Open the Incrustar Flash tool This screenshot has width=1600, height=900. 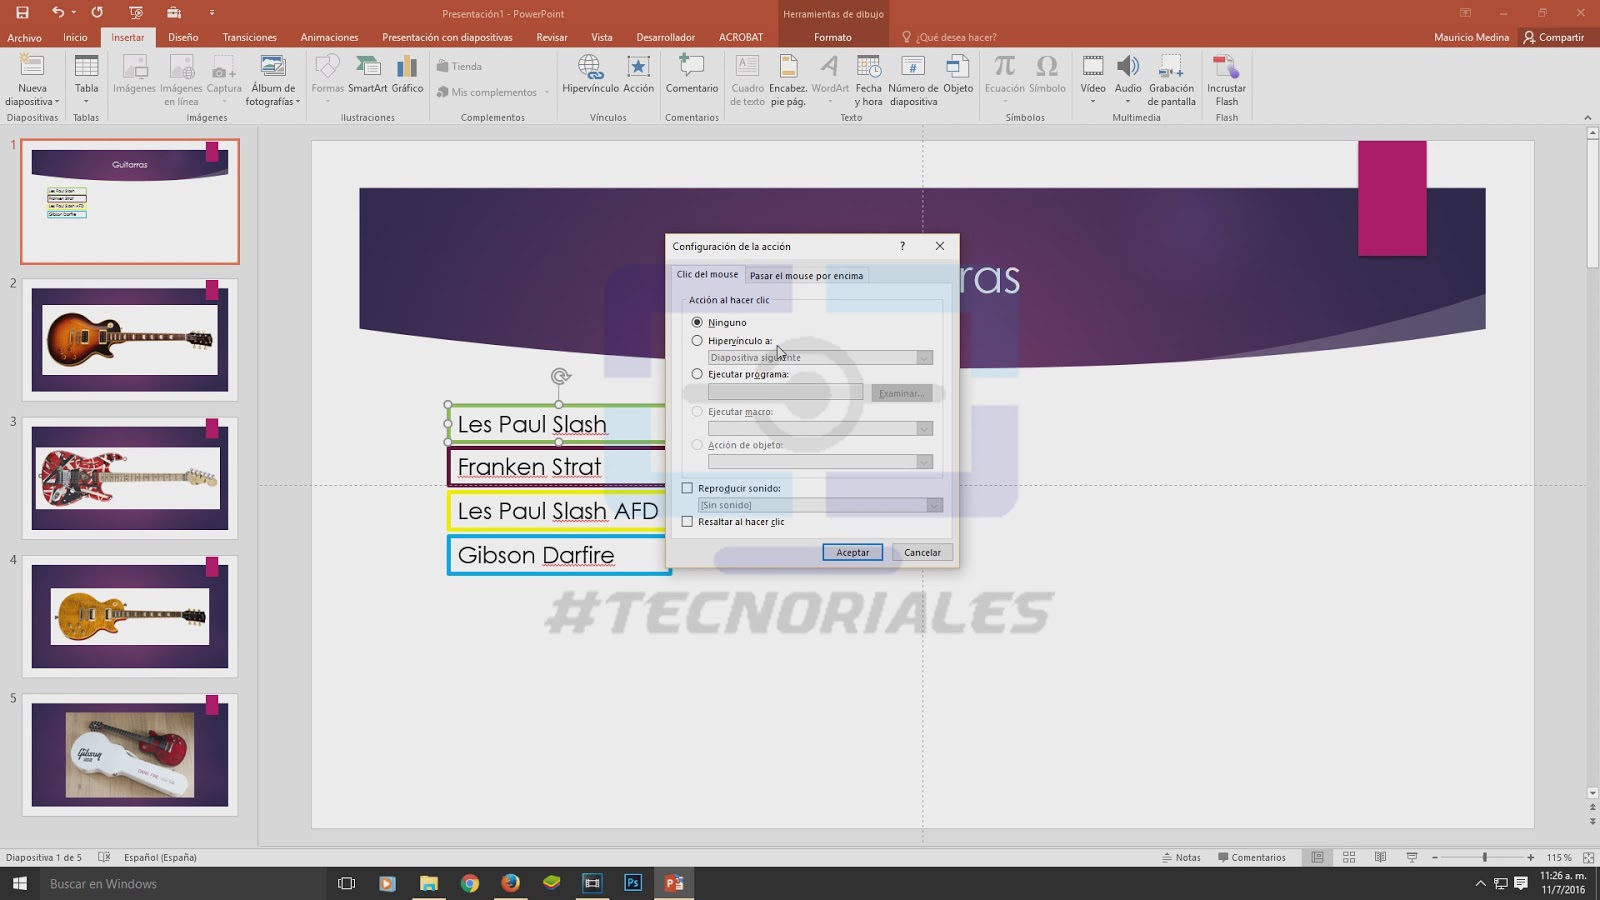tap(1225, 78)
